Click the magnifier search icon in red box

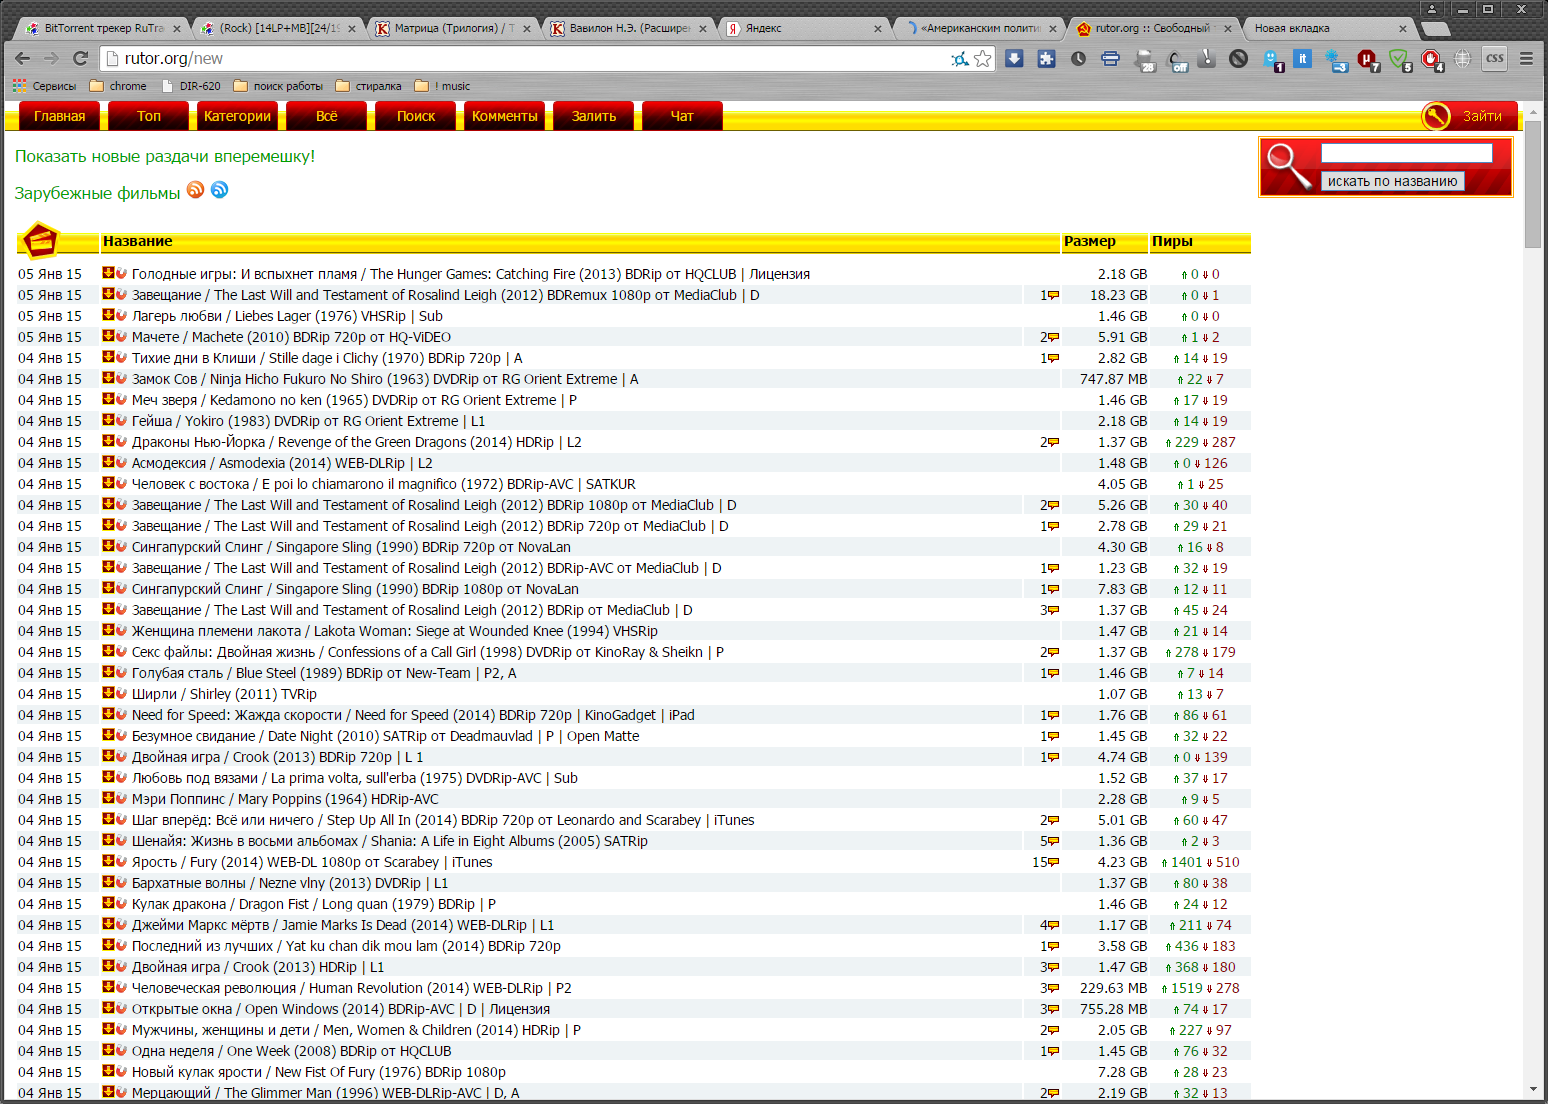[x=1290, y=165]
